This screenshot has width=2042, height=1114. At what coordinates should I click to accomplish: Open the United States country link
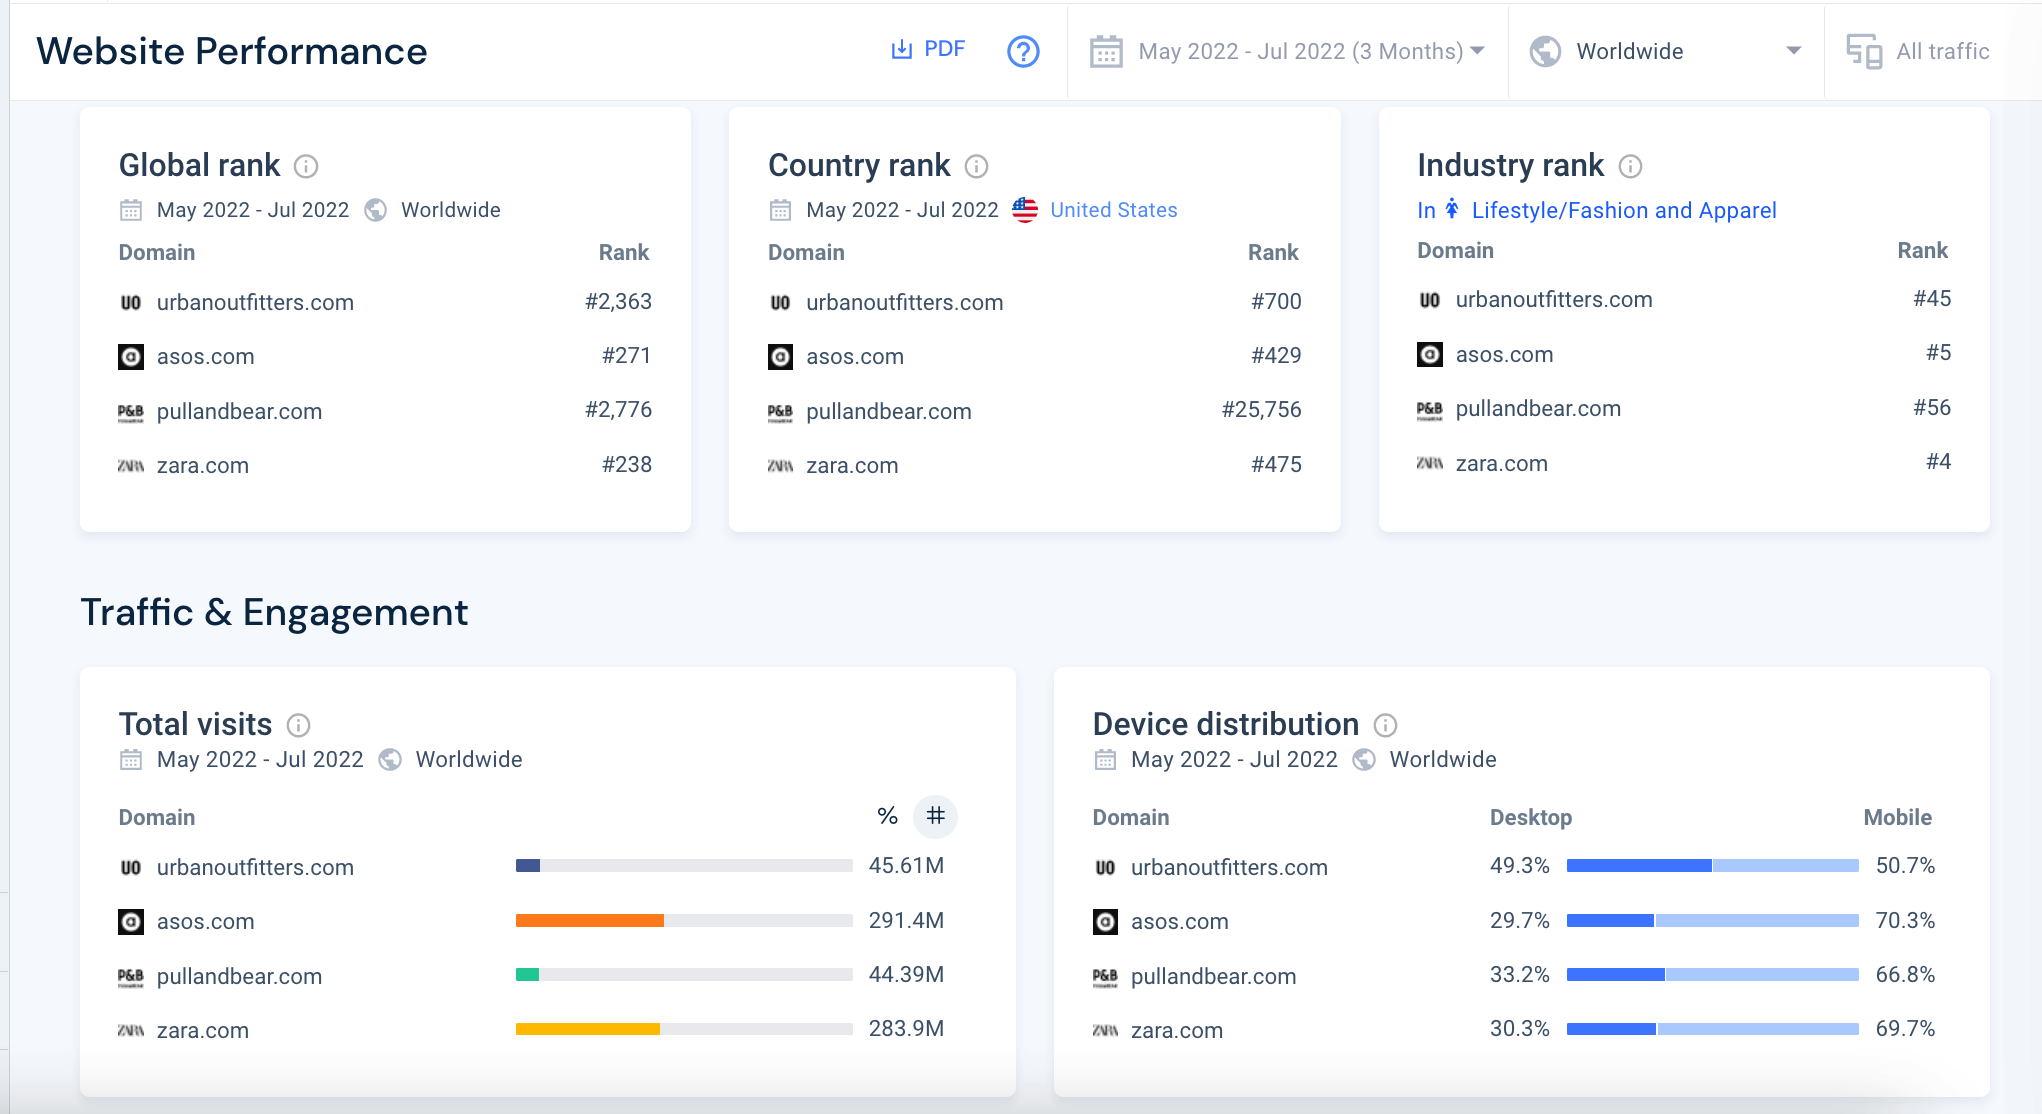point(1114,210)
